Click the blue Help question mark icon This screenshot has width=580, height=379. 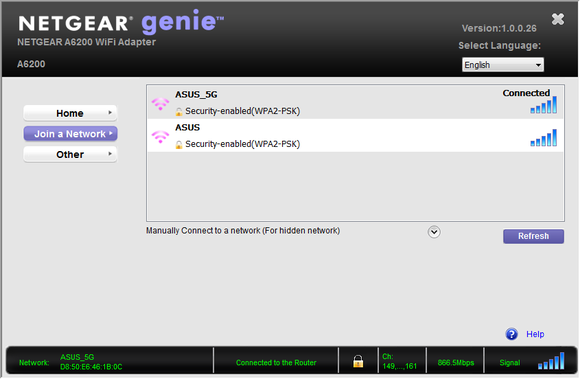pos(512,334)
